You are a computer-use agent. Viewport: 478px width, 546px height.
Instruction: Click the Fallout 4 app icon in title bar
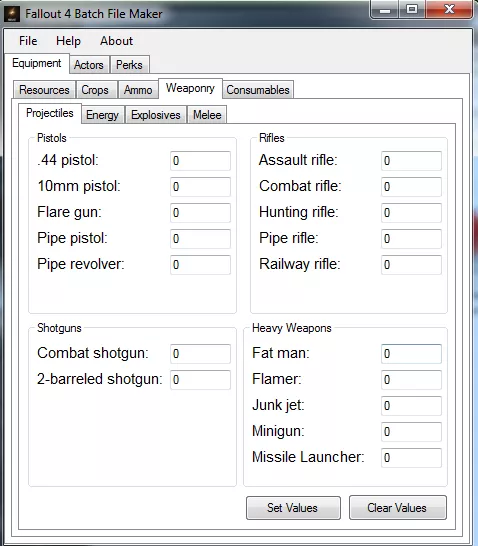tap(12, 14)
